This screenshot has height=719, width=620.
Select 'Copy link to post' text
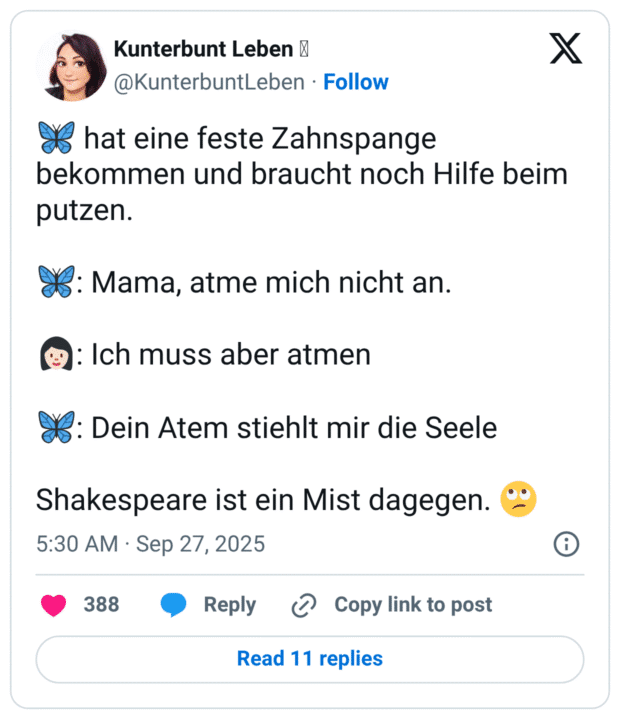coord(413,604)
